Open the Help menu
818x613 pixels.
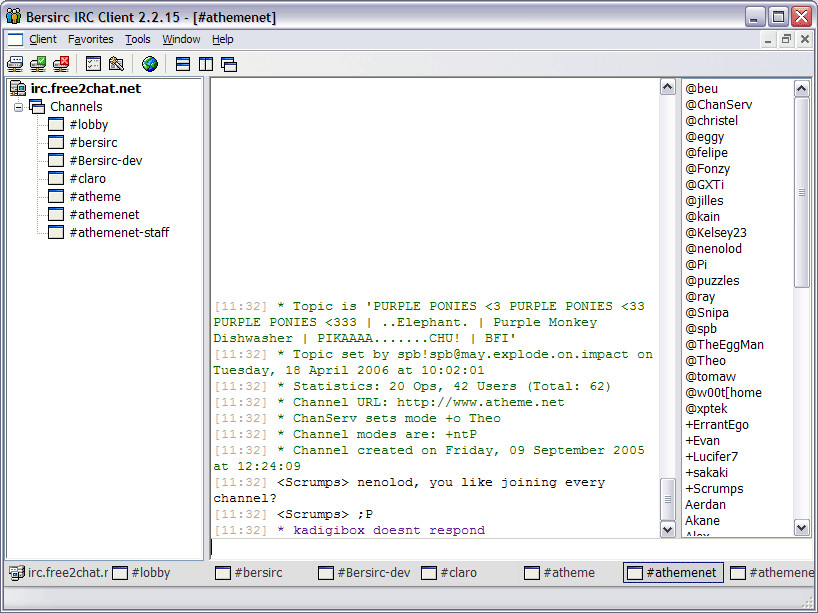223,39
